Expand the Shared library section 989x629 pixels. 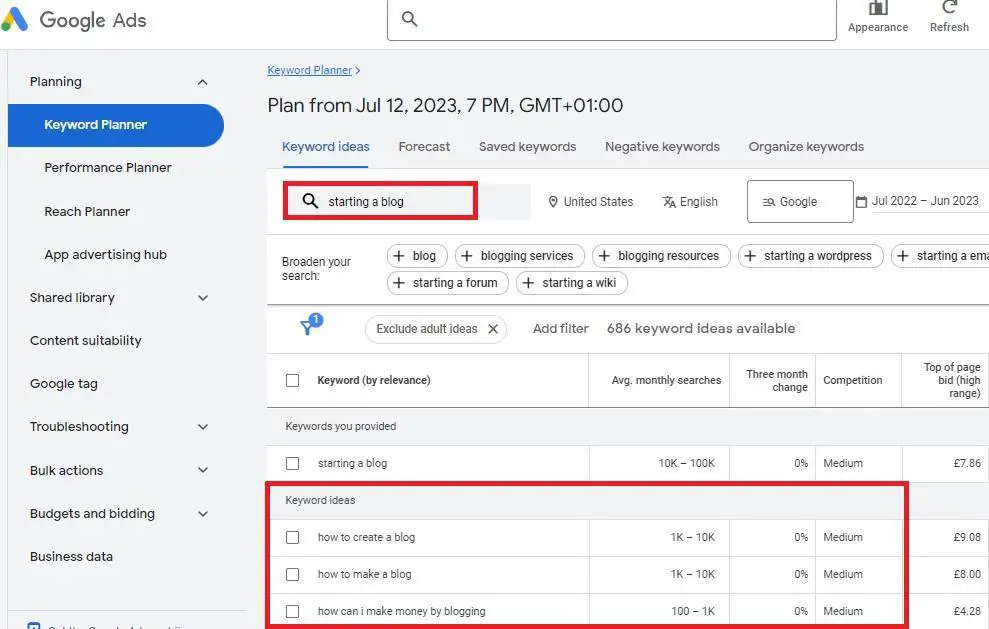pyautogui.click(x=202, y=298)
